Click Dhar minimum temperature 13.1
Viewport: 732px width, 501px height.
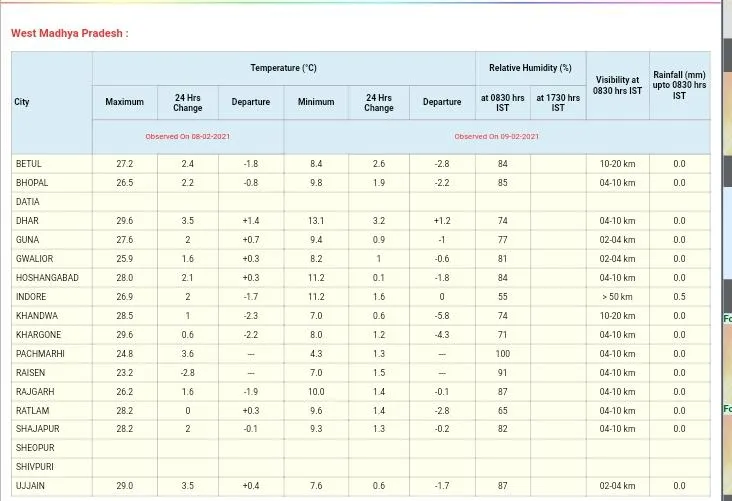[316, 221]
